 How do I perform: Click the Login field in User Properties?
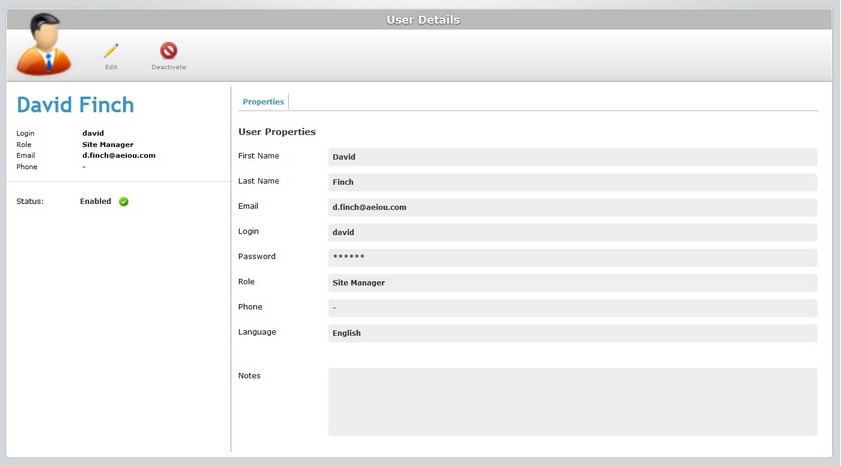tap(572, 233)
